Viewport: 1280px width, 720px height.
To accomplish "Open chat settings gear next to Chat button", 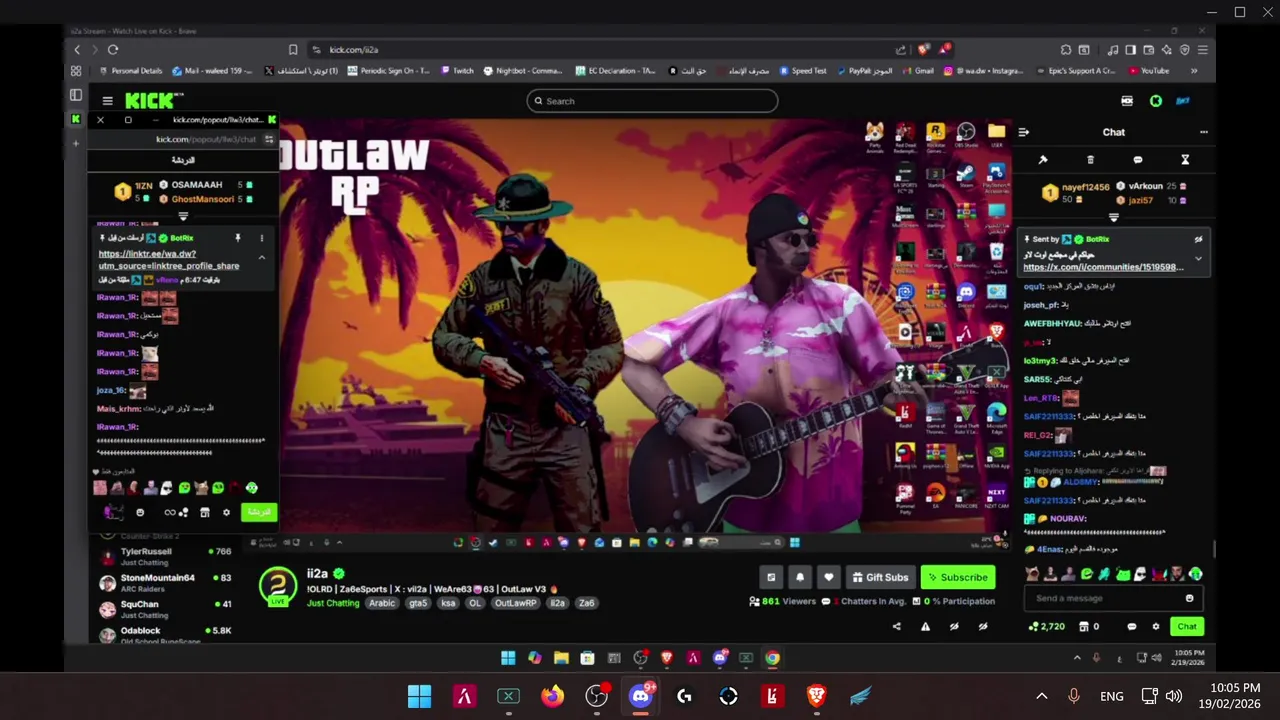I will click(x=1155, y=627).
